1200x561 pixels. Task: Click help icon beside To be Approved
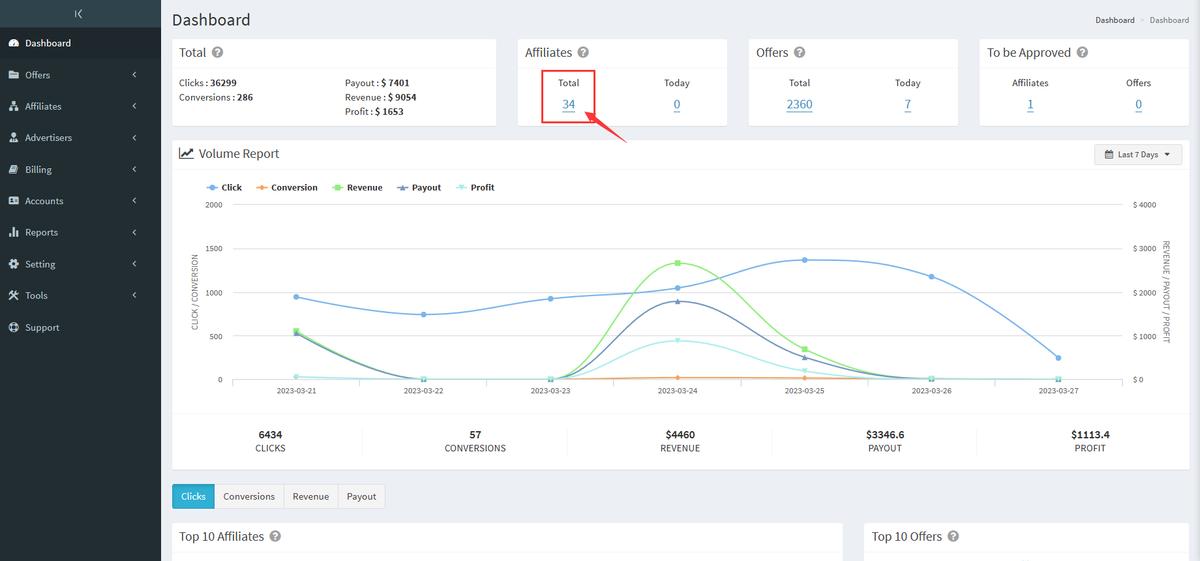[1083, 53]
